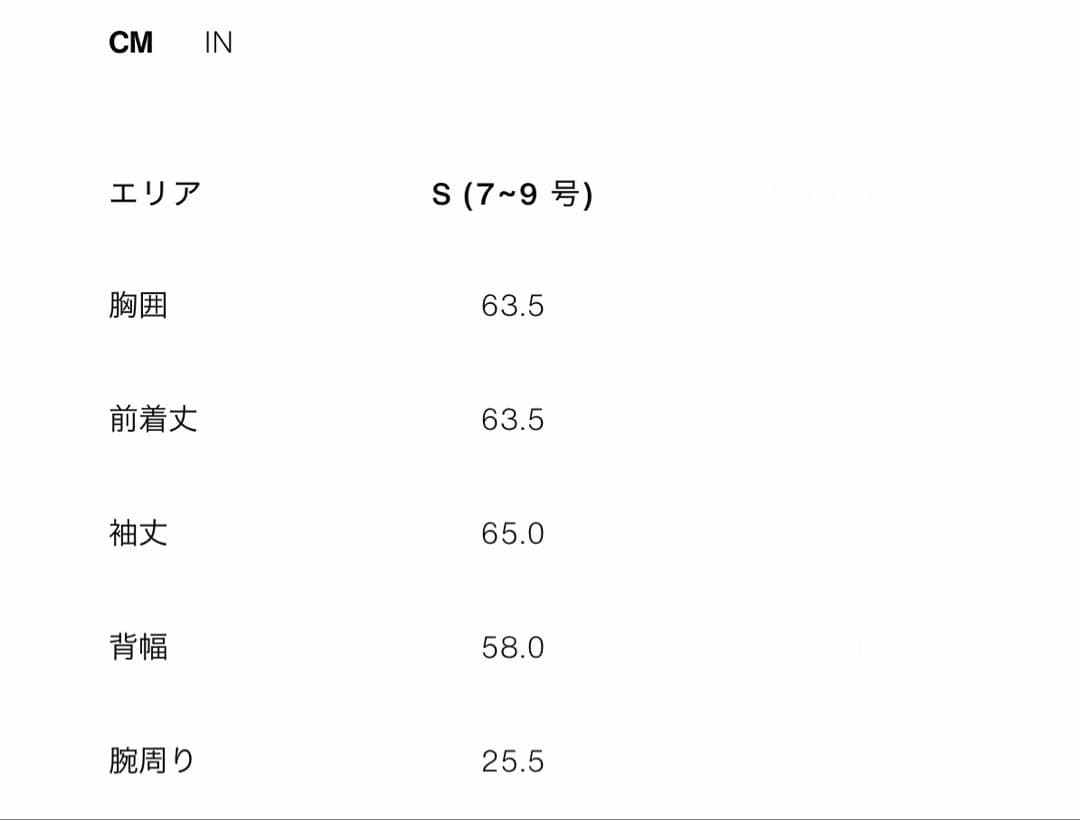Click the 63.5 front length value
1080x820 pixels.
pos(513,420)
